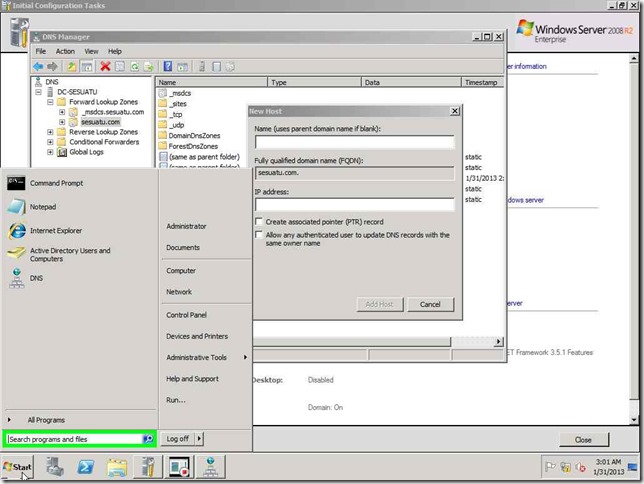Click the New Server toolbar icon
This screenshot has width=644, height=484.
[x=202, y=67]
